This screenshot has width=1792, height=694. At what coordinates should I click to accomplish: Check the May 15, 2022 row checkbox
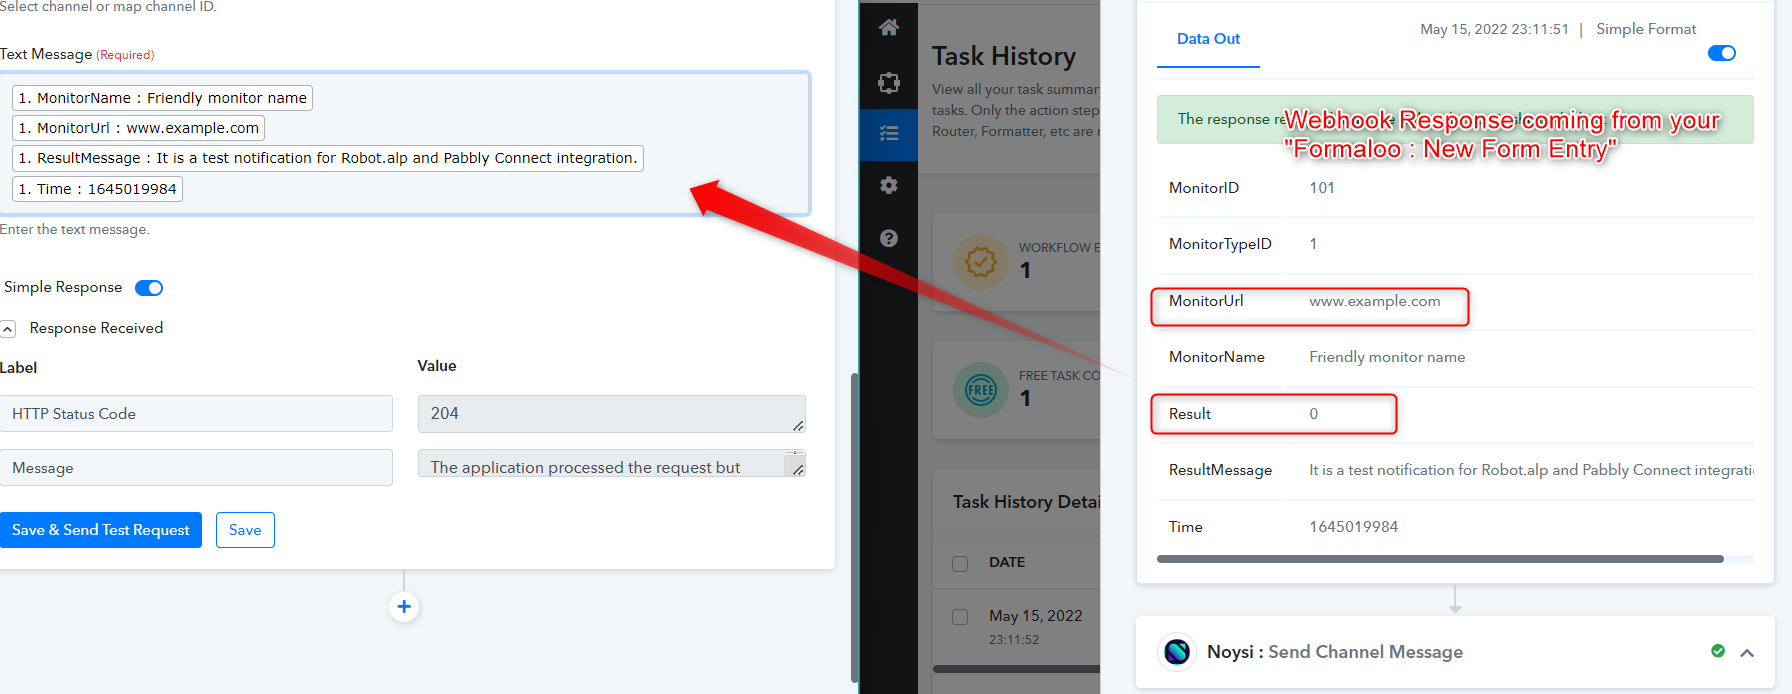960,617
